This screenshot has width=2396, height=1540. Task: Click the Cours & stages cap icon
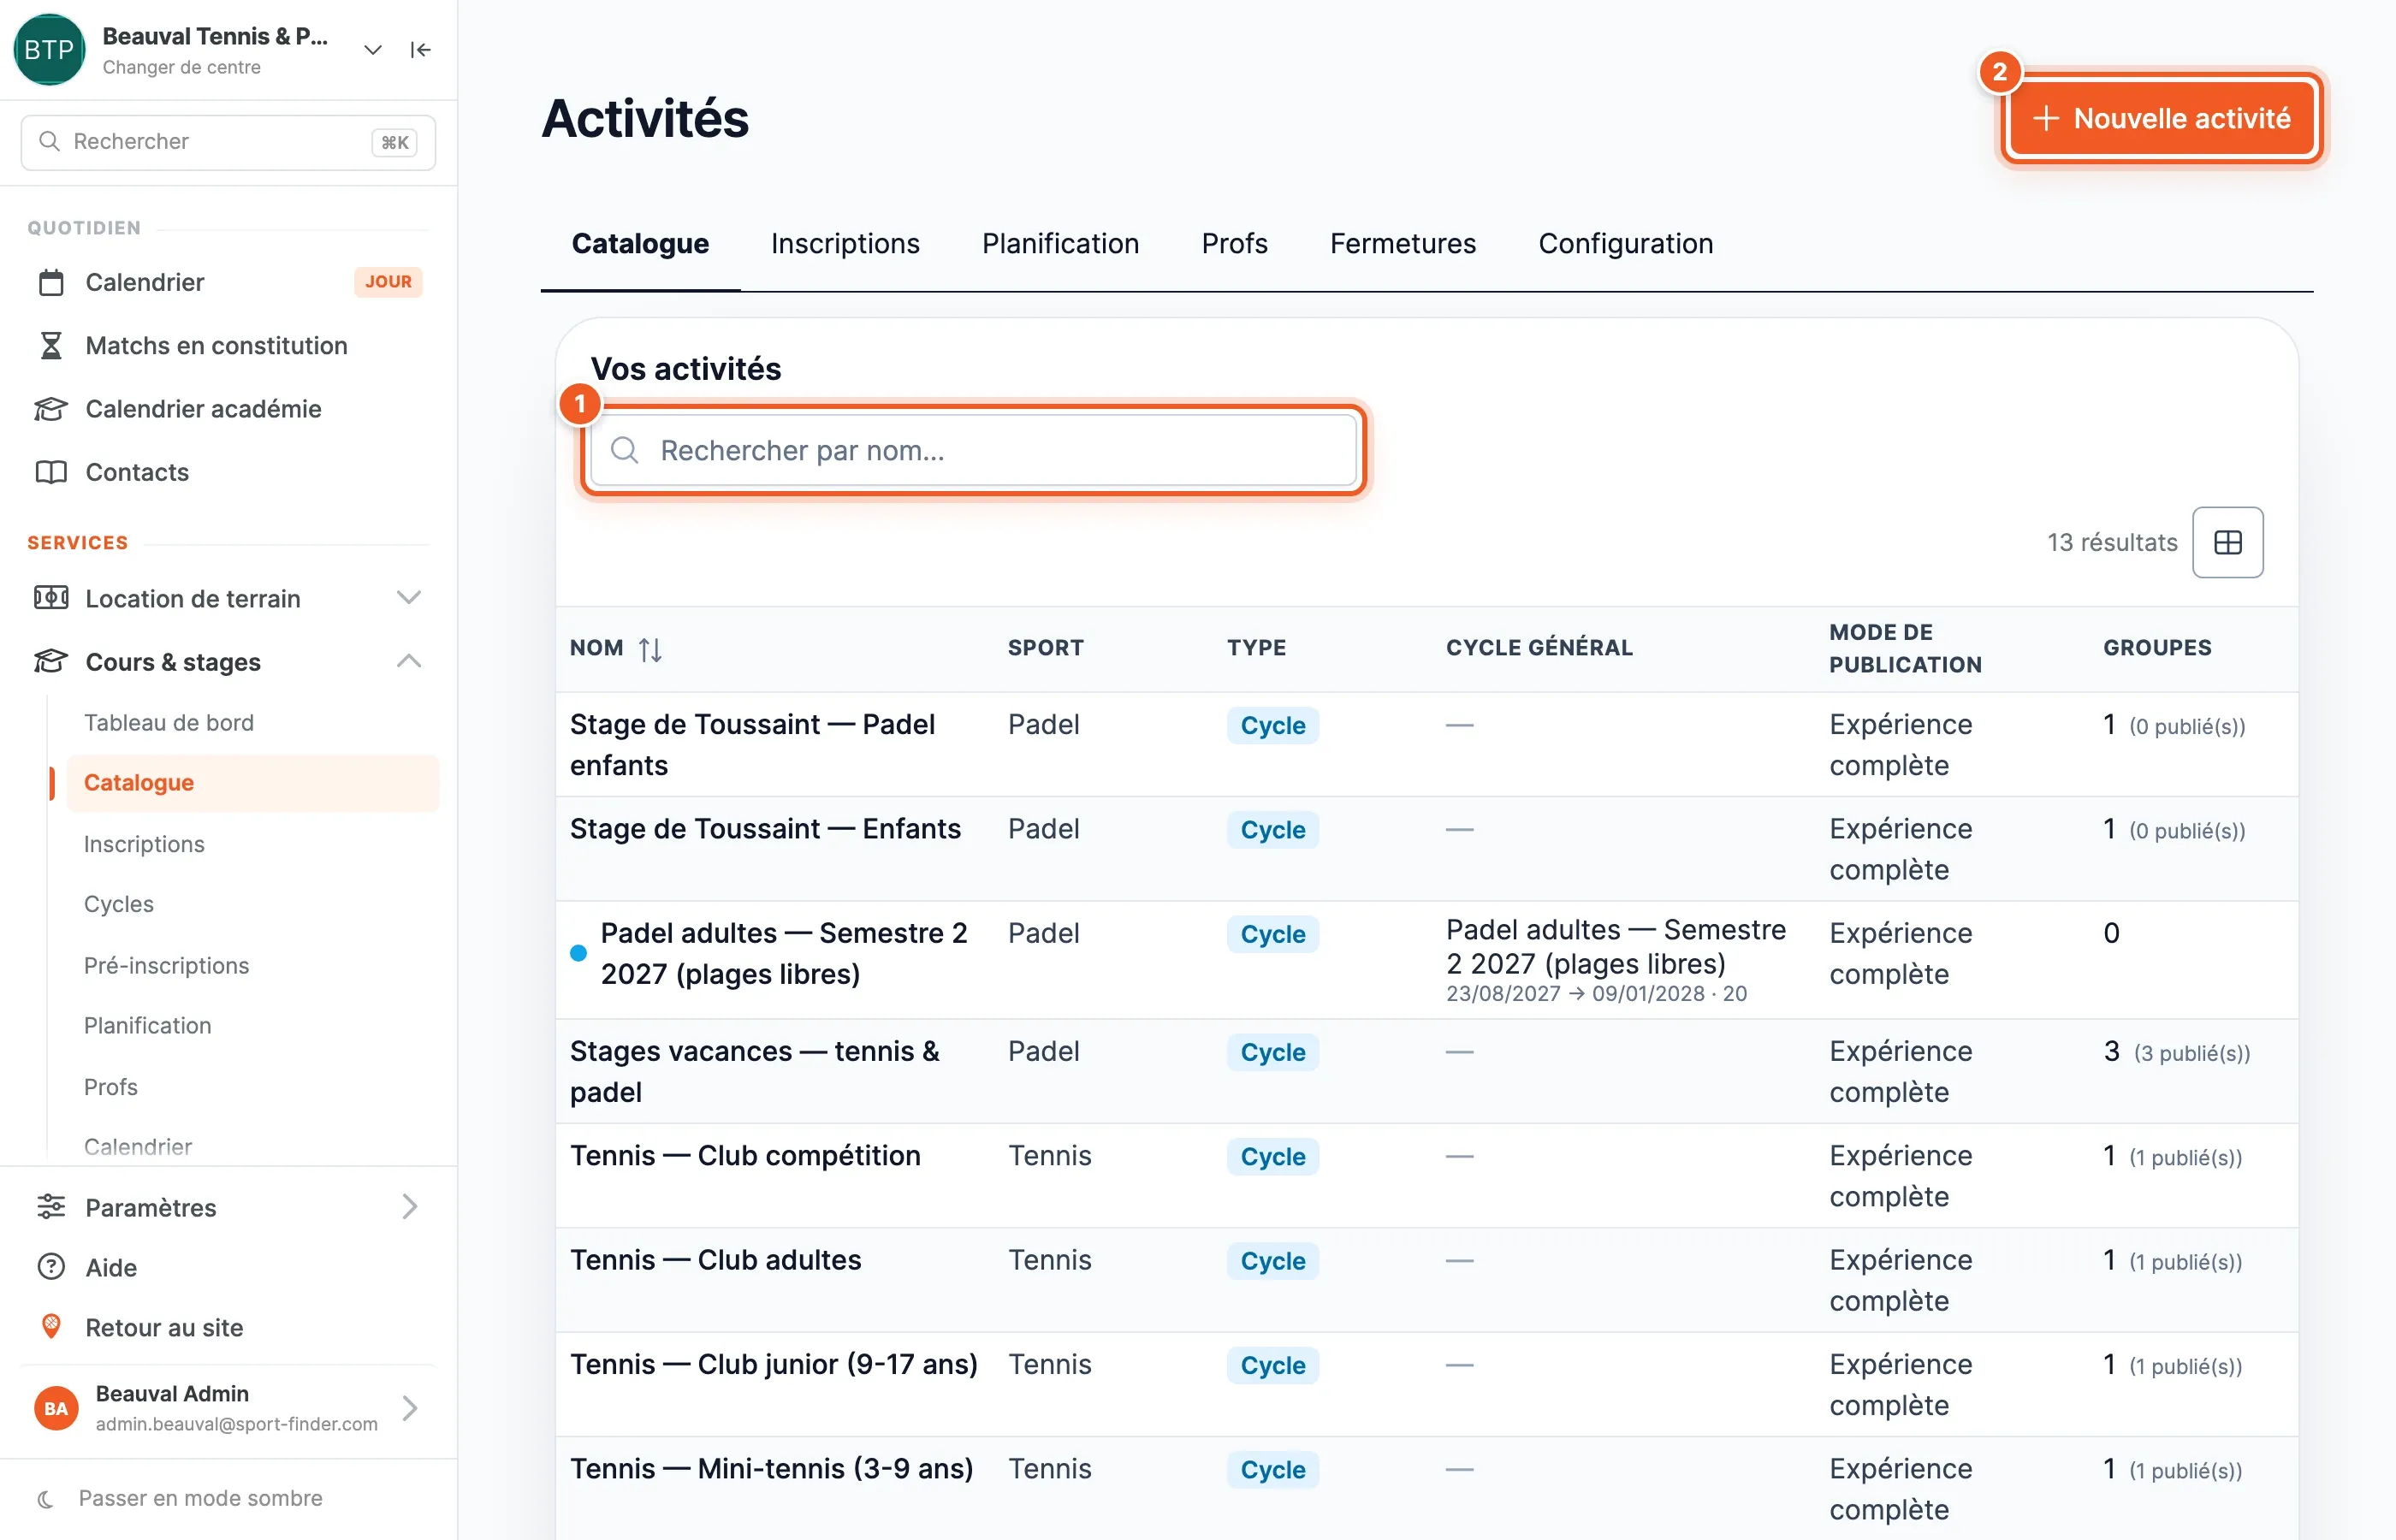(51, 661)
